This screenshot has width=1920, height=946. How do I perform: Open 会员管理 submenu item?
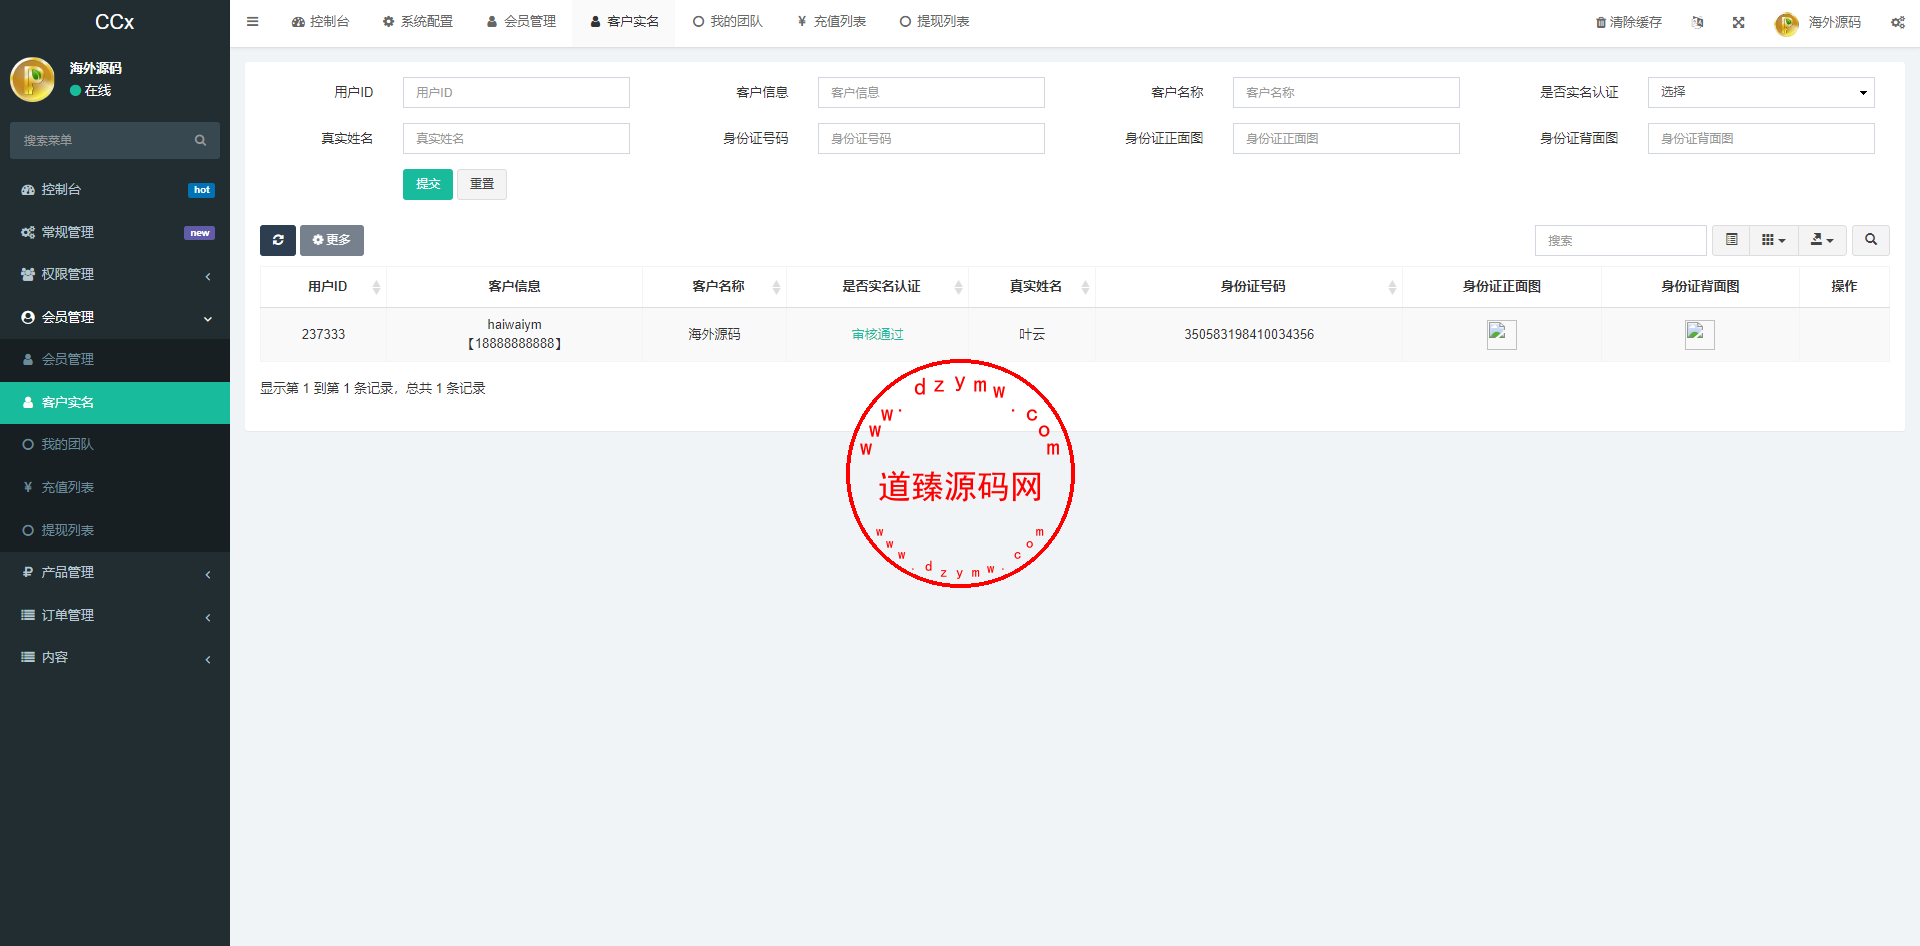115,359
